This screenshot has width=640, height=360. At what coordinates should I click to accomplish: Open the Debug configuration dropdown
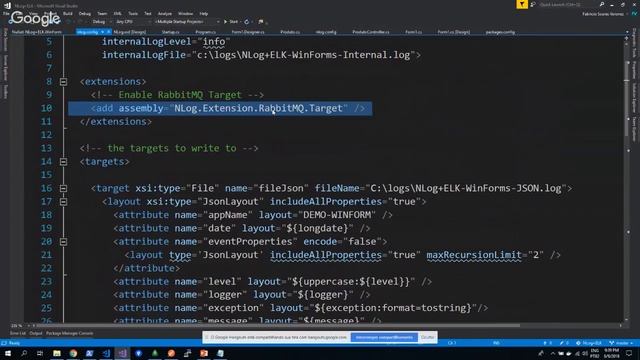click(x=101, y=22)
